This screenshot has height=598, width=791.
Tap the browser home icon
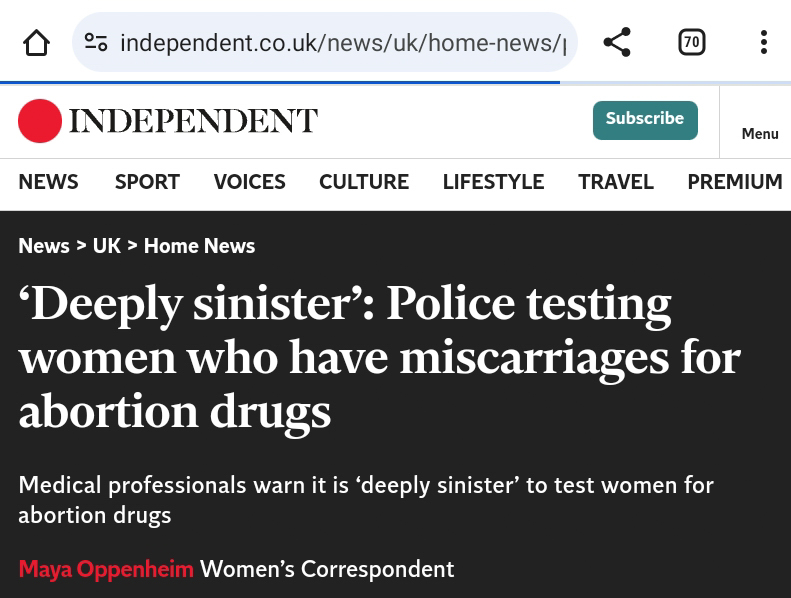click(x=37, y=42)
